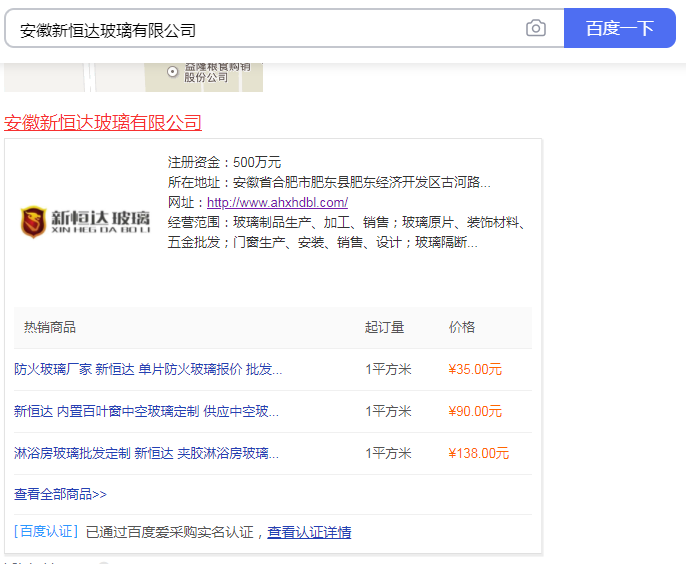Image resolution: width=686 pixels, height=564 pixels.
Task: Click 注册资金：500万元 text
Action: pyautogui.click(x=224, y=162)
